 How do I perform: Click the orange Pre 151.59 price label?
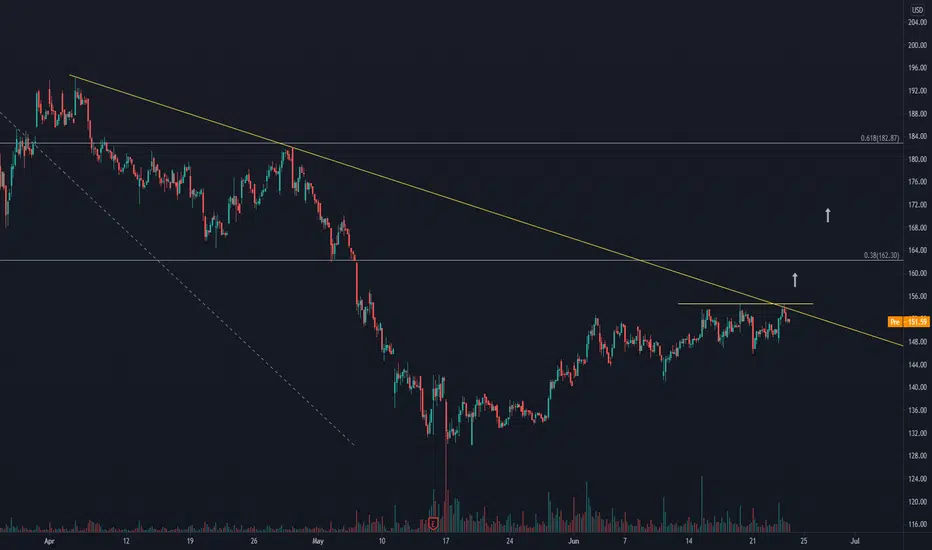pyautogui.click(x=908, y=322)
